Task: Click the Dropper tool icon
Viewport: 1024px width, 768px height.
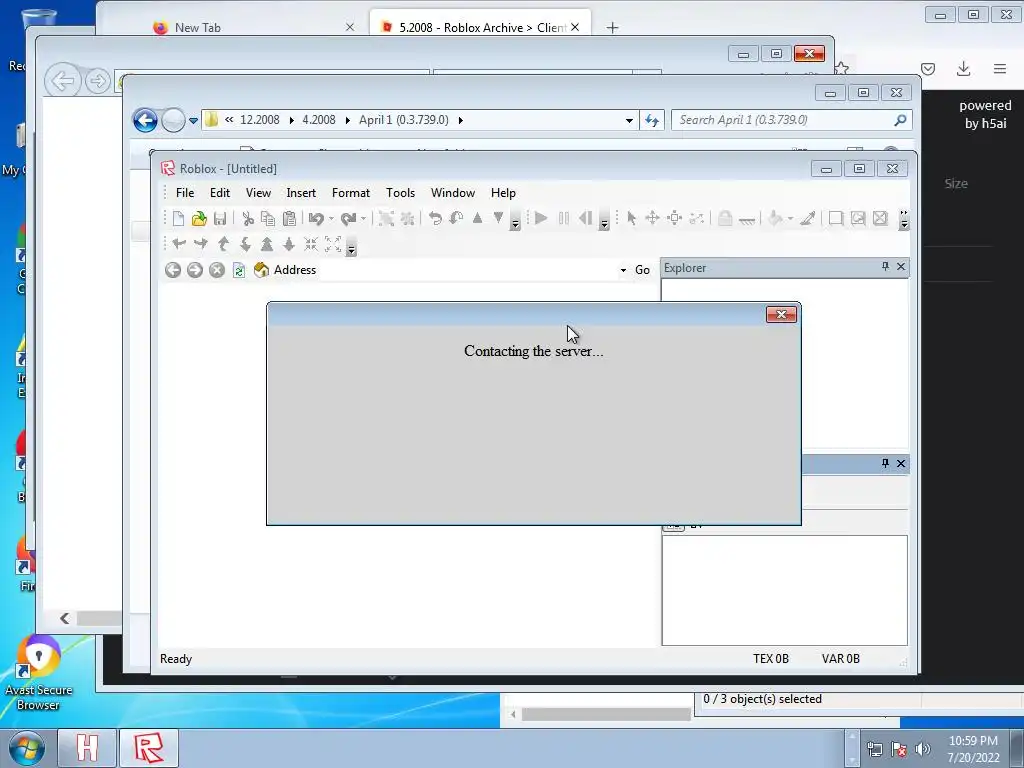Action: [808, 218]
